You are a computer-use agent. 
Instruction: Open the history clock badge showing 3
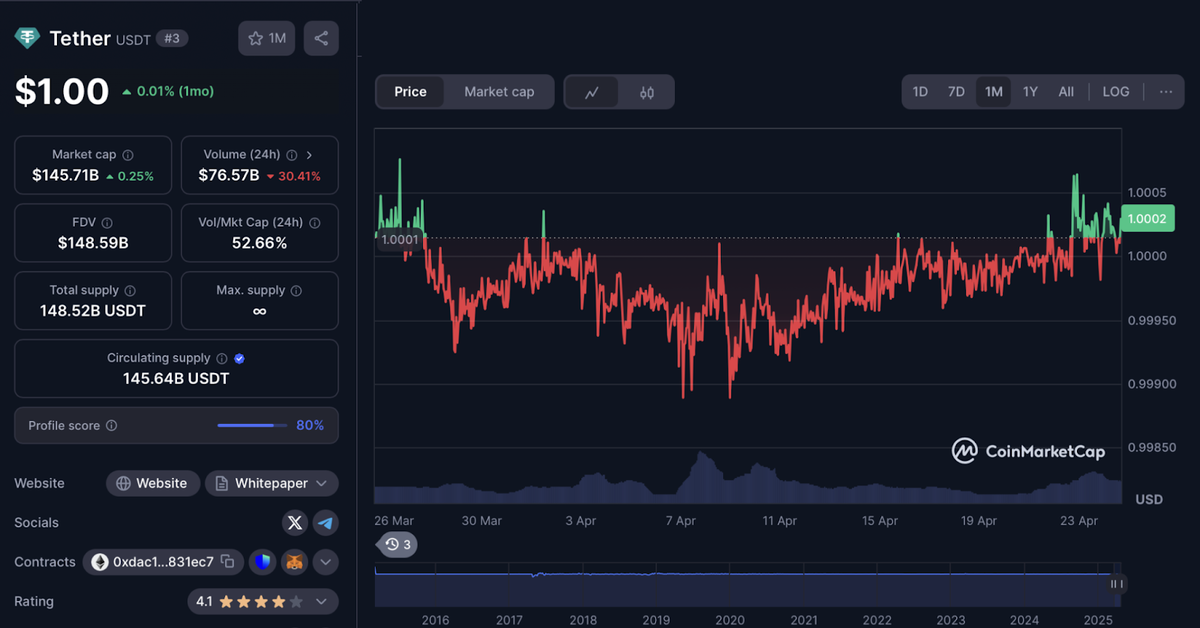tap(396, 544)
